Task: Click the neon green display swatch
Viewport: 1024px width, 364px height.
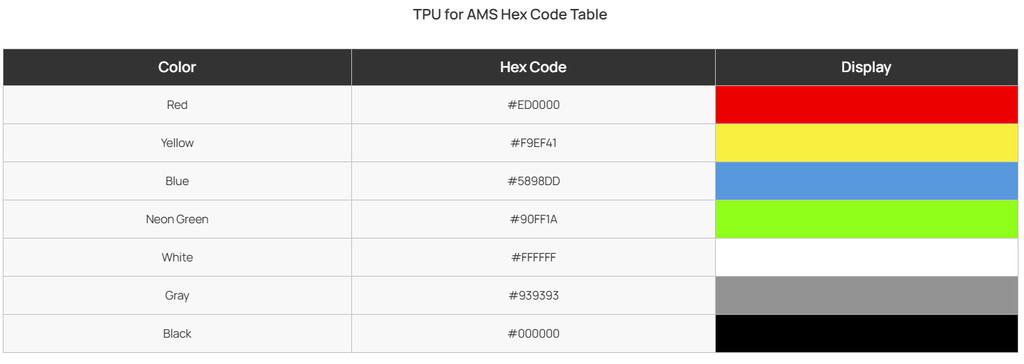Action: [867, 219]
